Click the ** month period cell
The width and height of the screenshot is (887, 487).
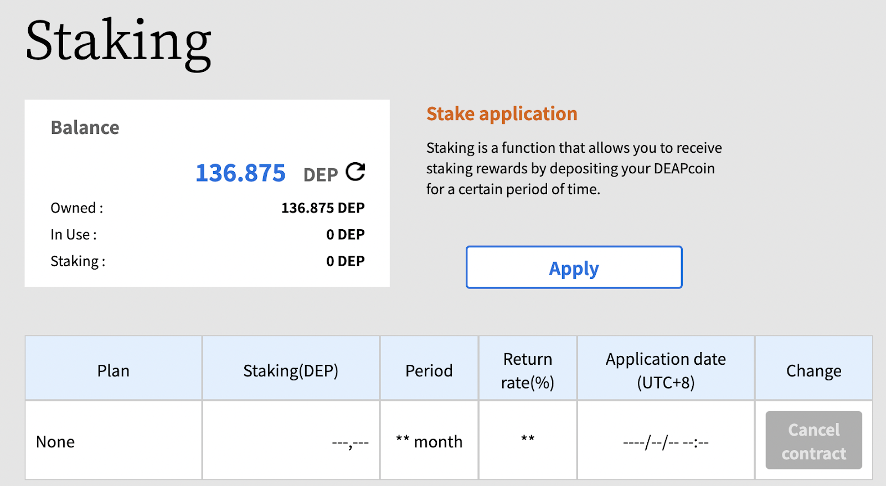coord(429,441)
